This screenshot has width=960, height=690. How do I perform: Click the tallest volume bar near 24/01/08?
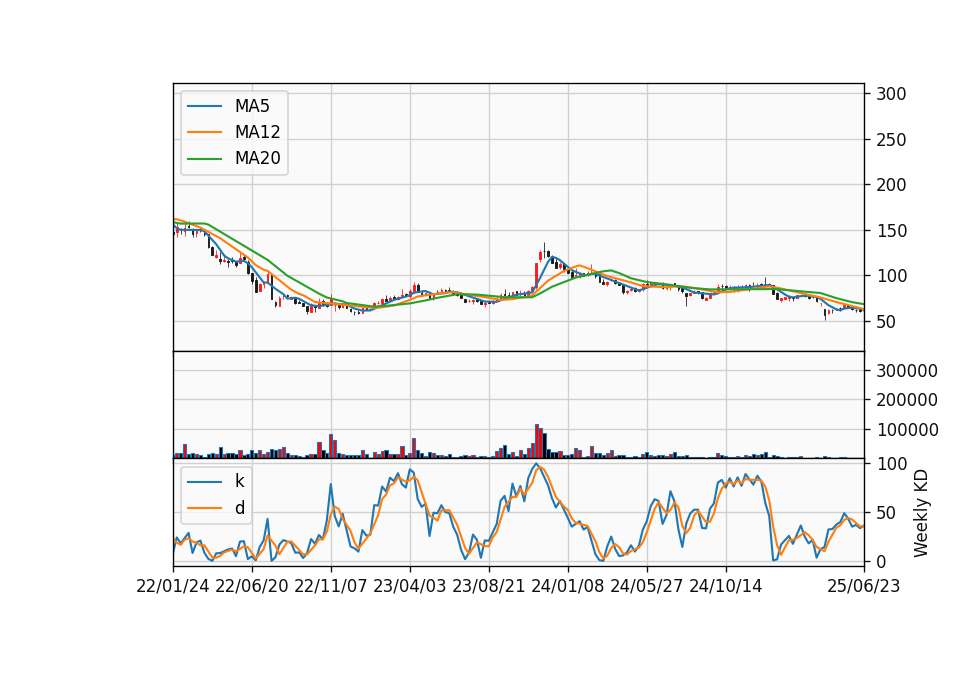537,441
